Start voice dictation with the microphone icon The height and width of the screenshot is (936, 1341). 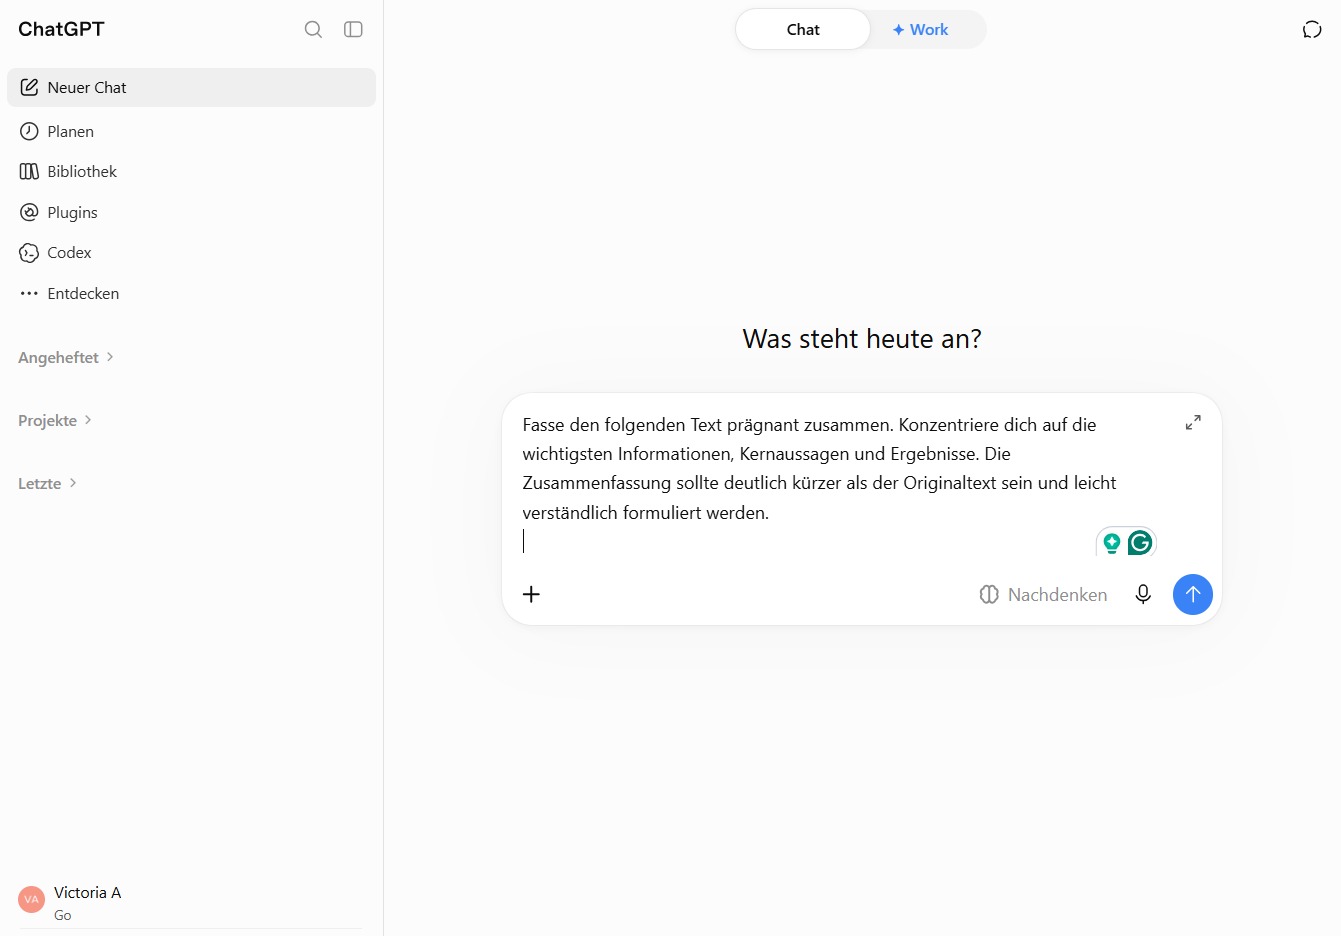pos(1143,594)
